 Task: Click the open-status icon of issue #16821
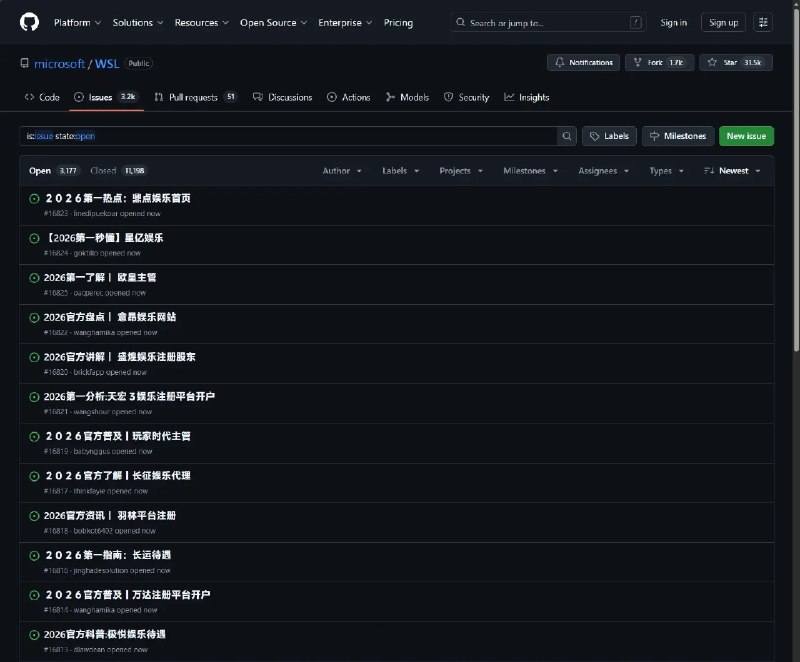tap(34, 397)
